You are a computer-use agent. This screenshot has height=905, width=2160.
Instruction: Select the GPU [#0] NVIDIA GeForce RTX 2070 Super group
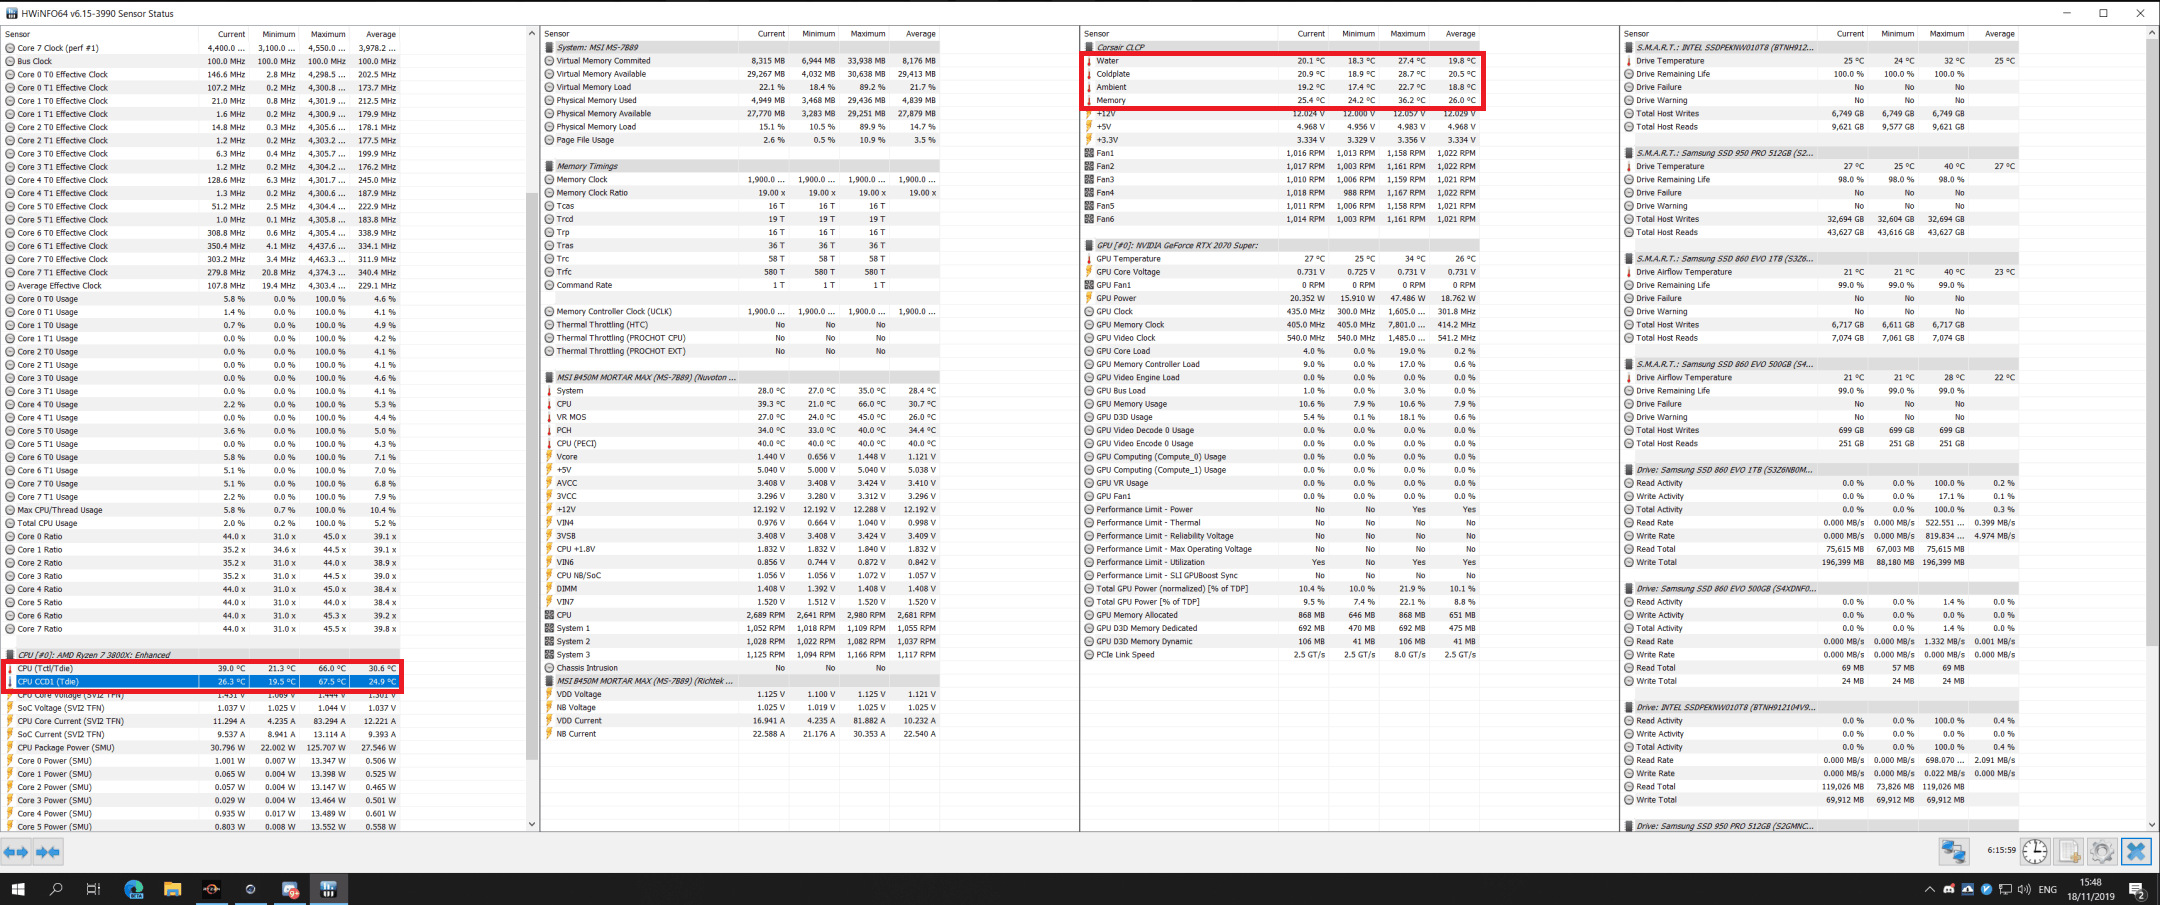click(x=1282, y=245)
